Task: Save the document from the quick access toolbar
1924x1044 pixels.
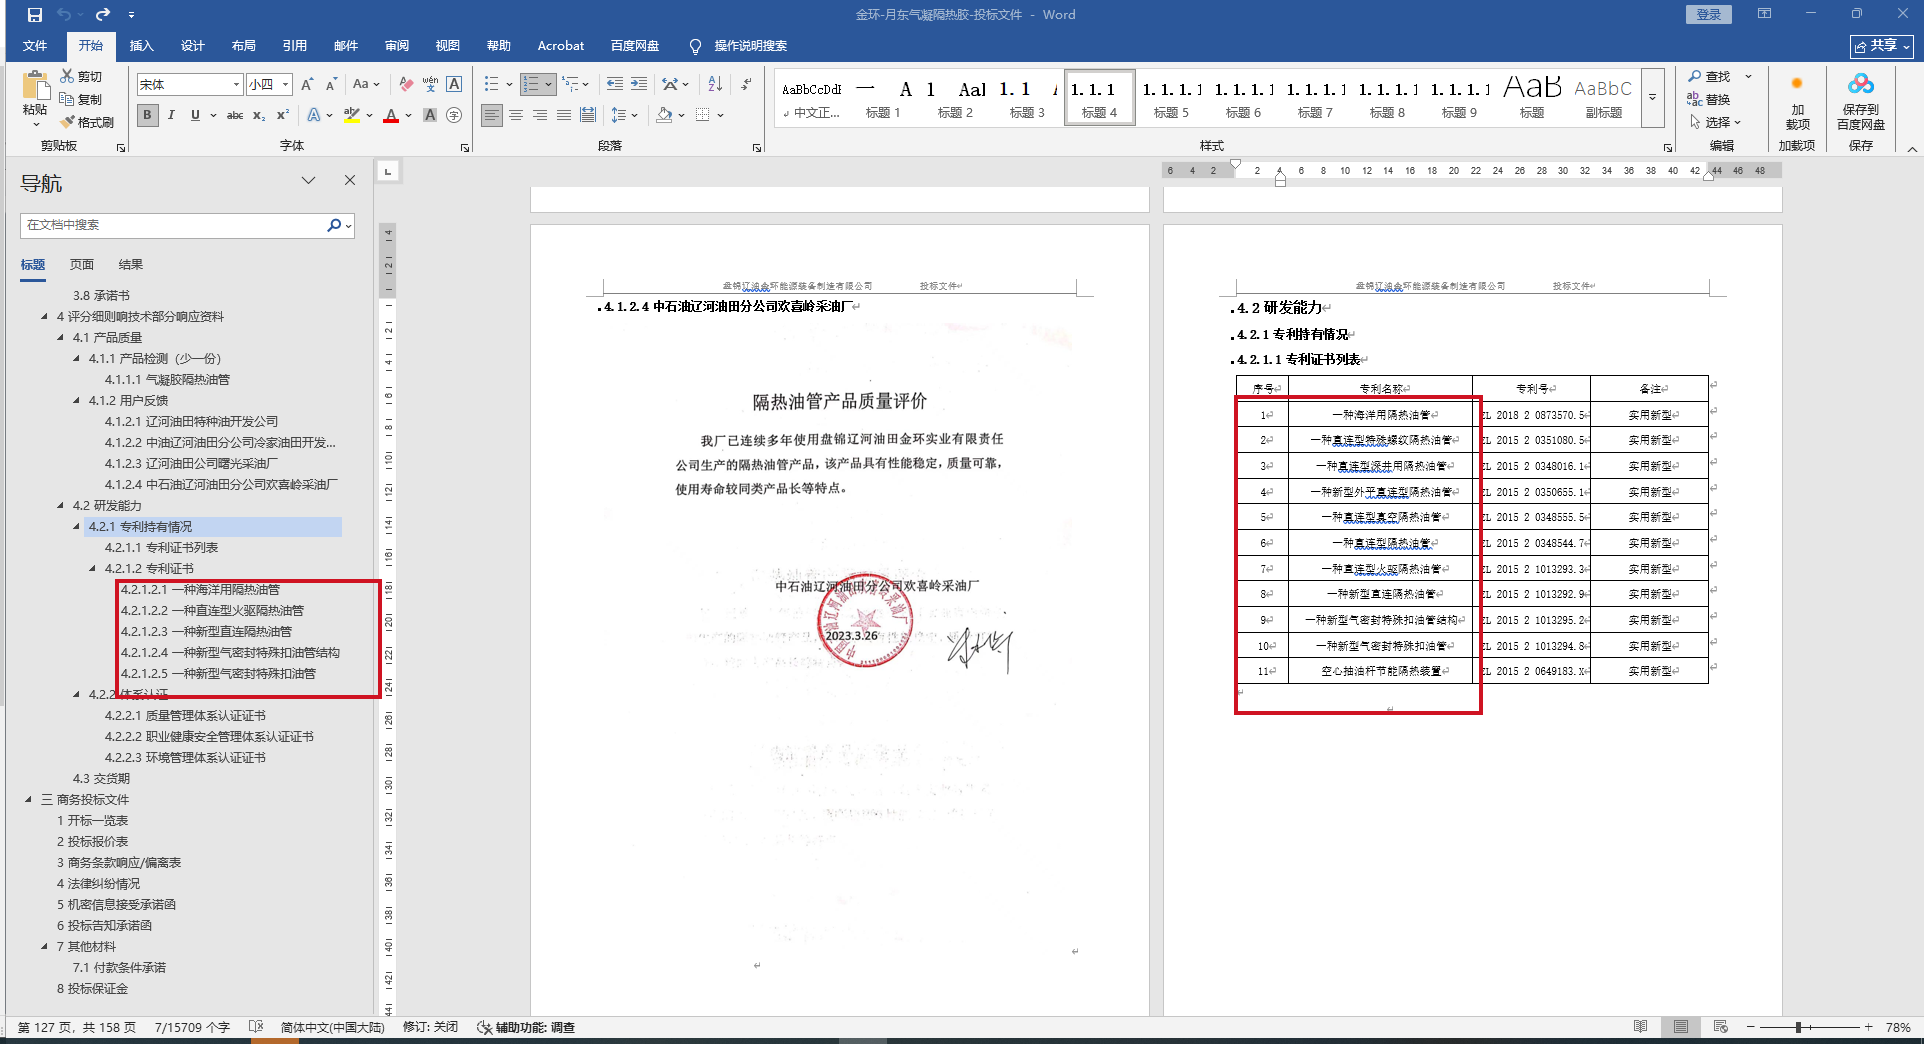Action: (35, 15)
